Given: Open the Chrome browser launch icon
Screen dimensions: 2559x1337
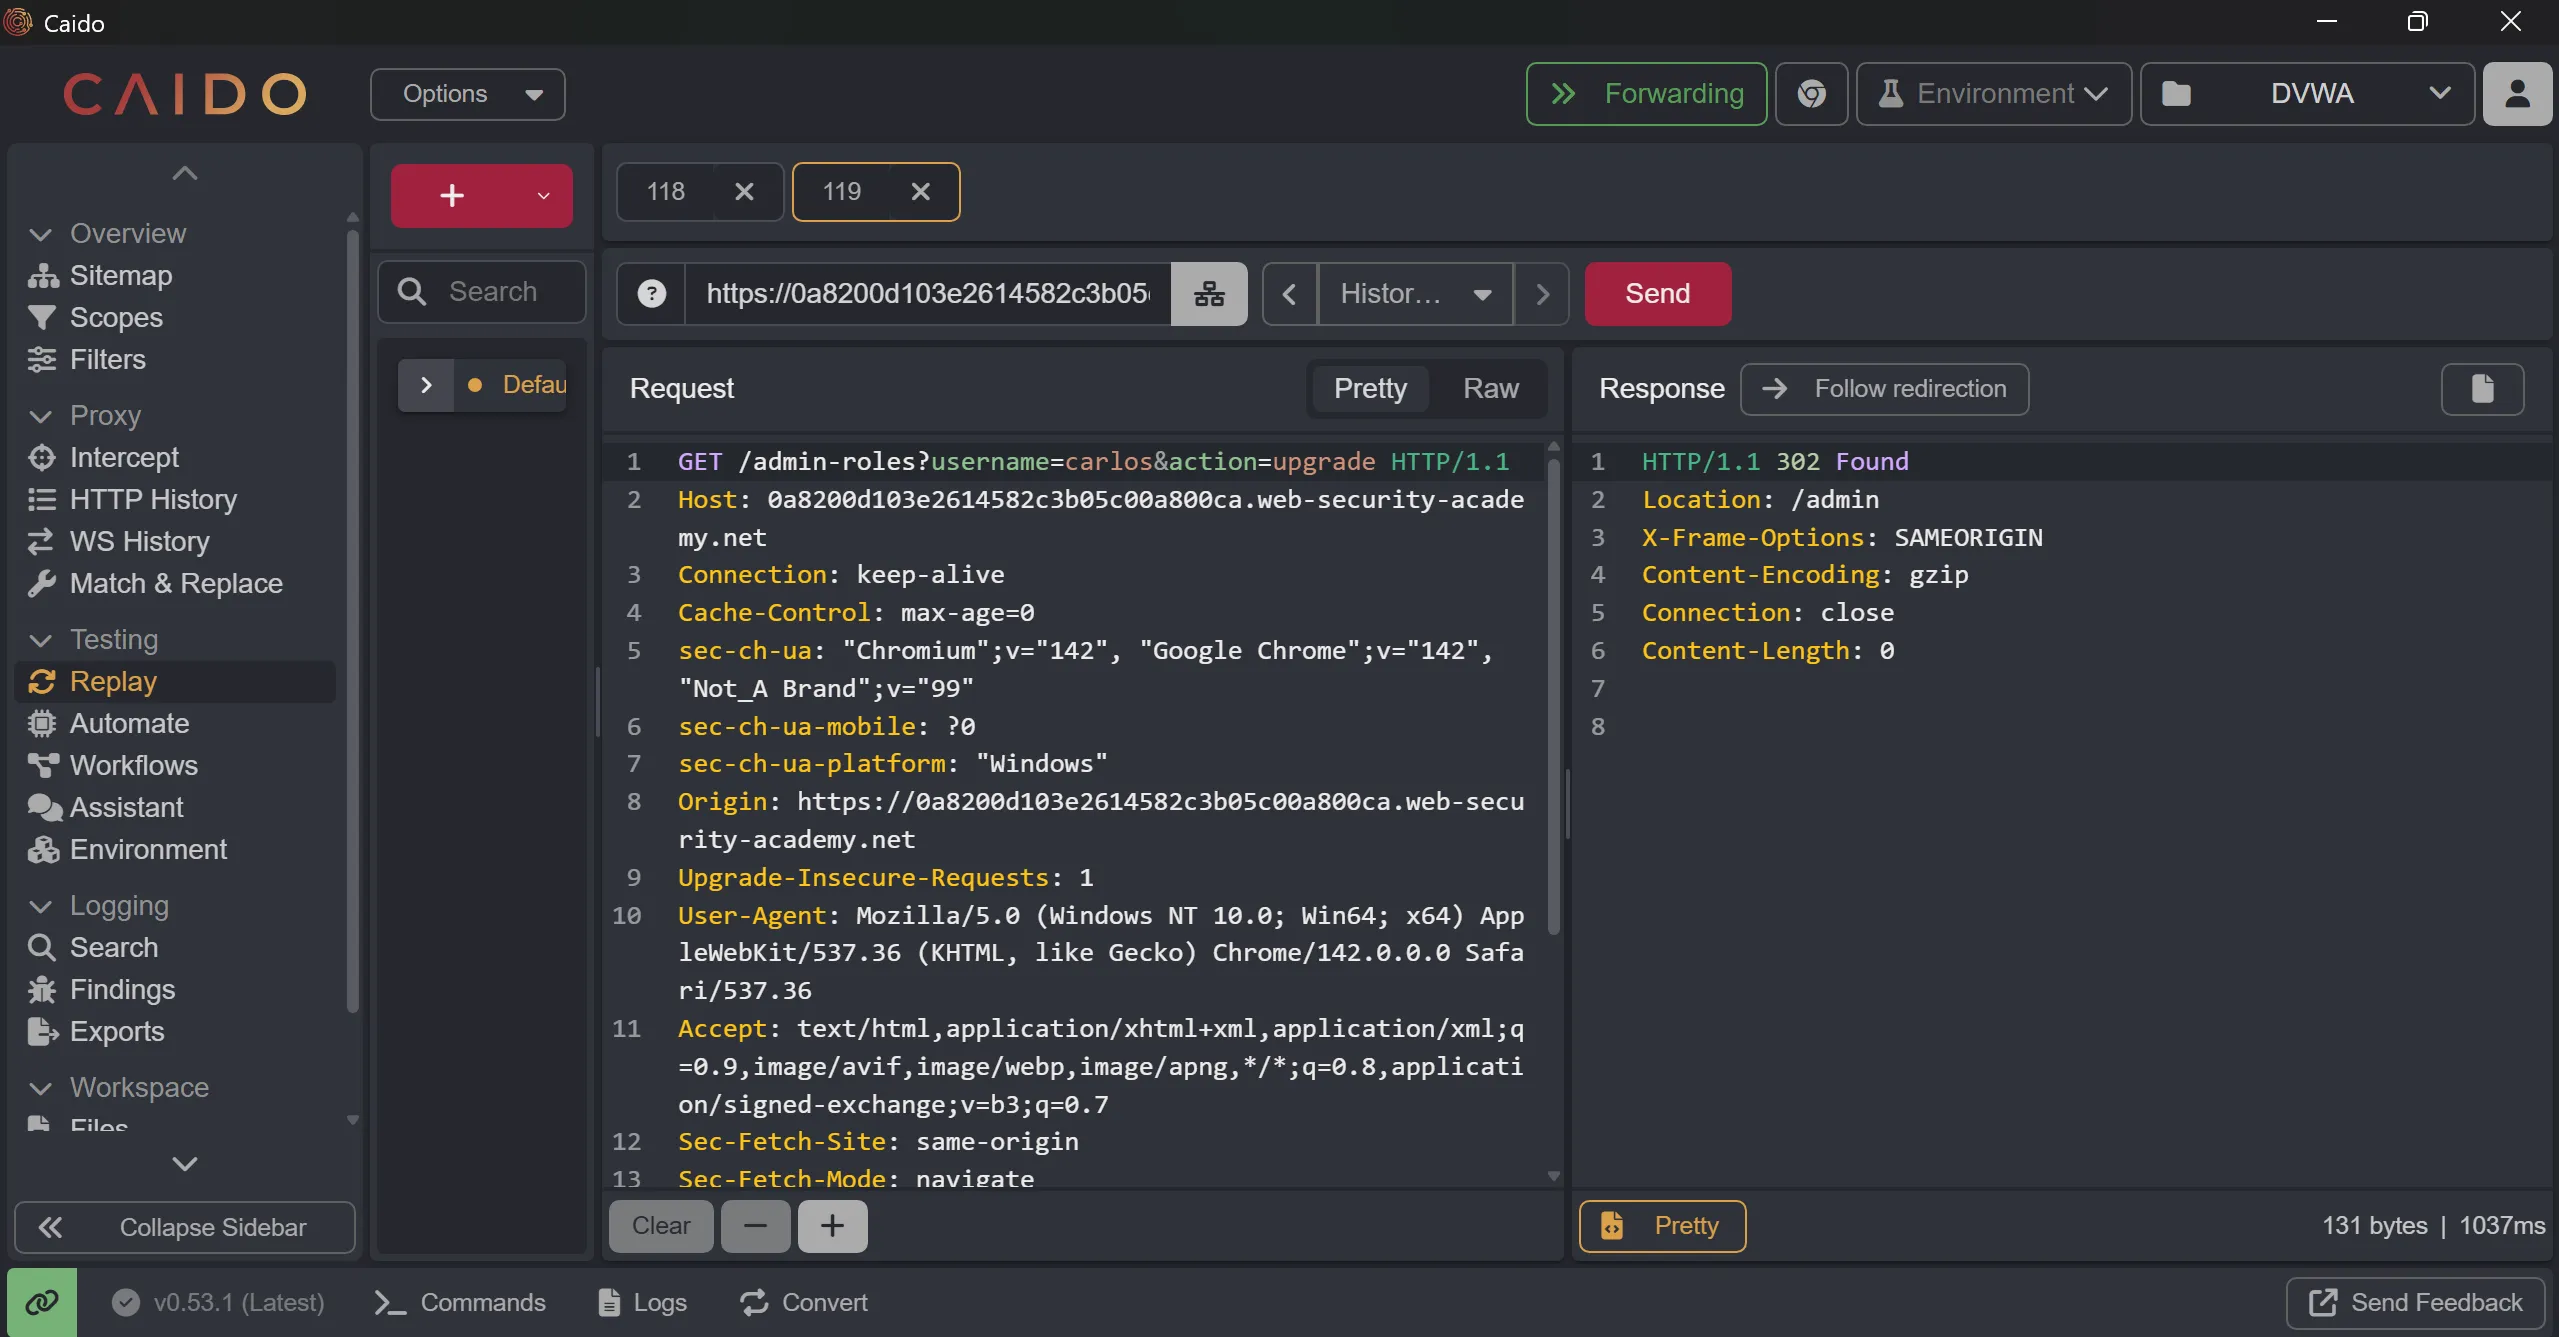Looking at the screenshot, I should pos(1811,94).
